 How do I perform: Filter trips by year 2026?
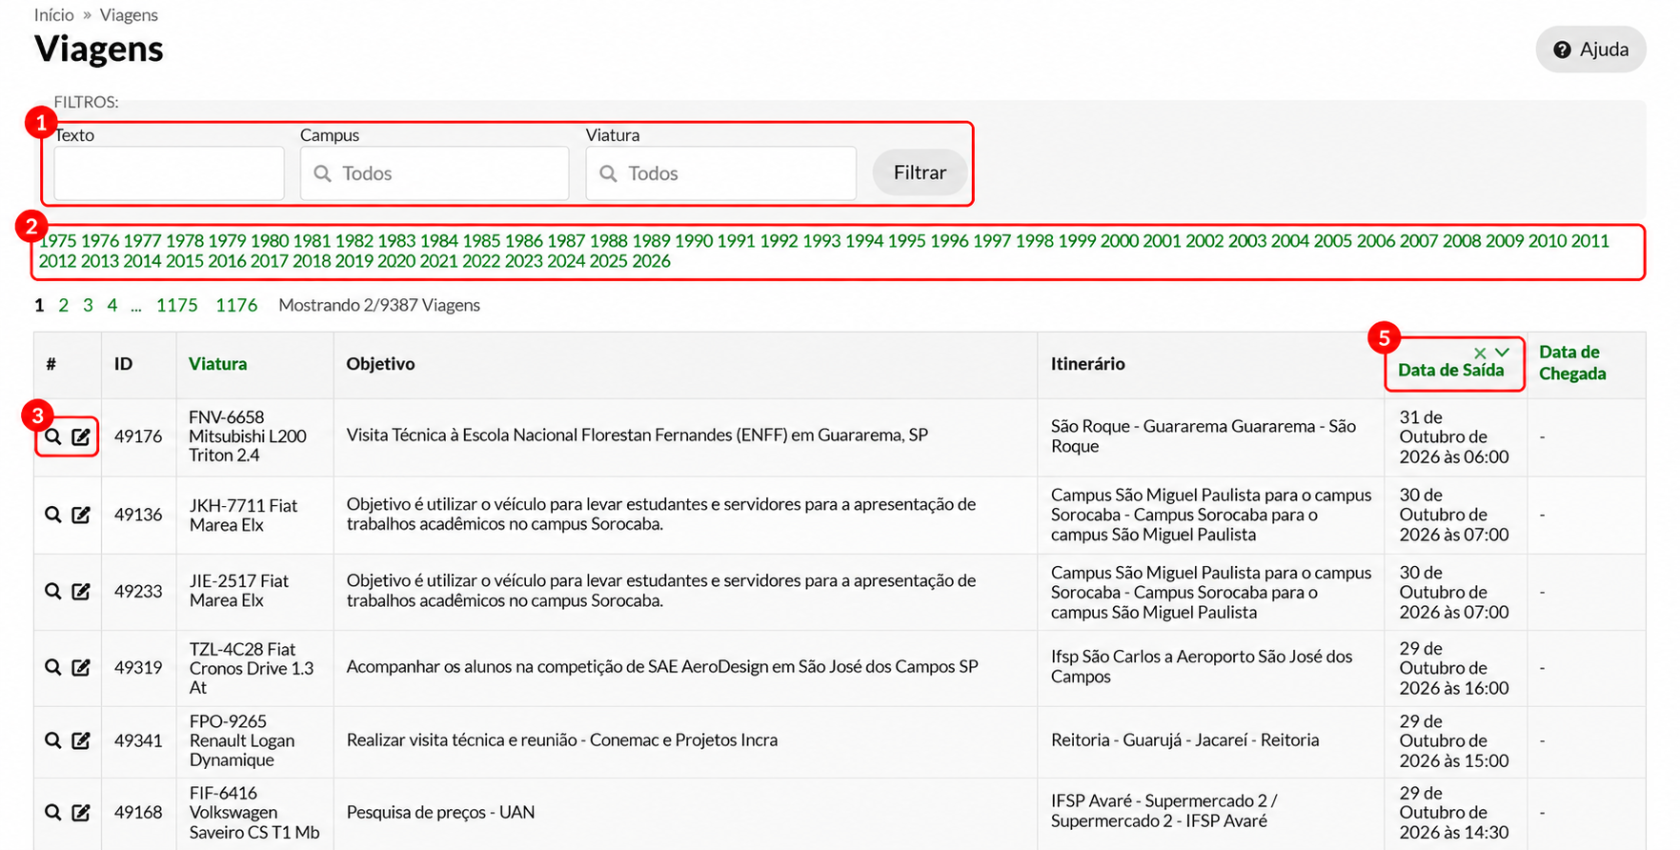(x=651, y=261)
